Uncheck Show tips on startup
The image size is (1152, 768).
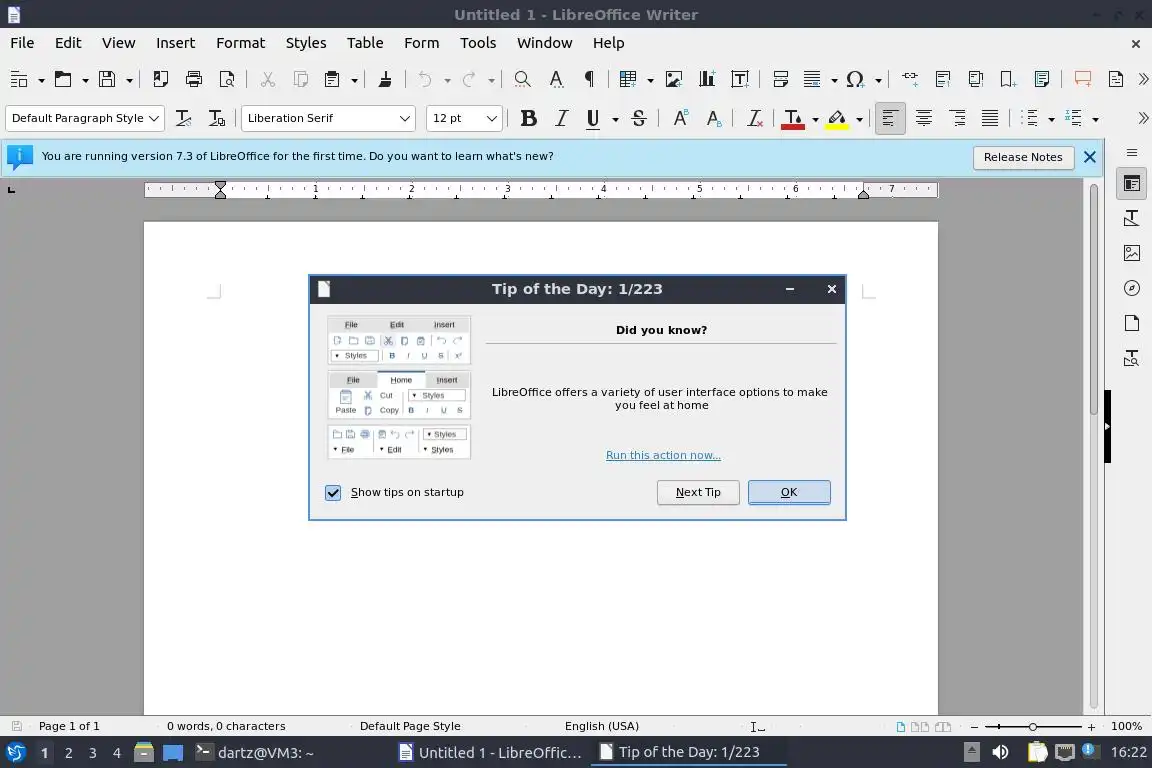coord(333,492)
